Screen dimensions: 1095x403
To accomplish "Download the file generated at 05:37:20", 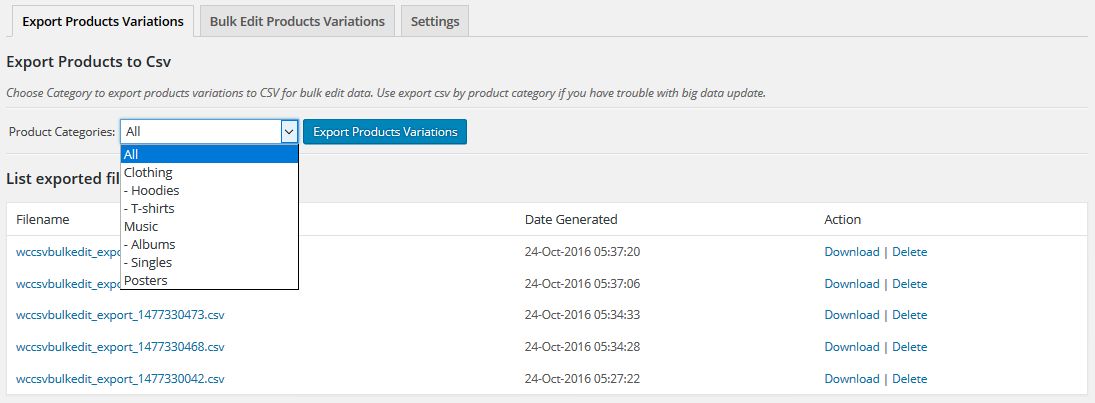I will click(851, 252).
